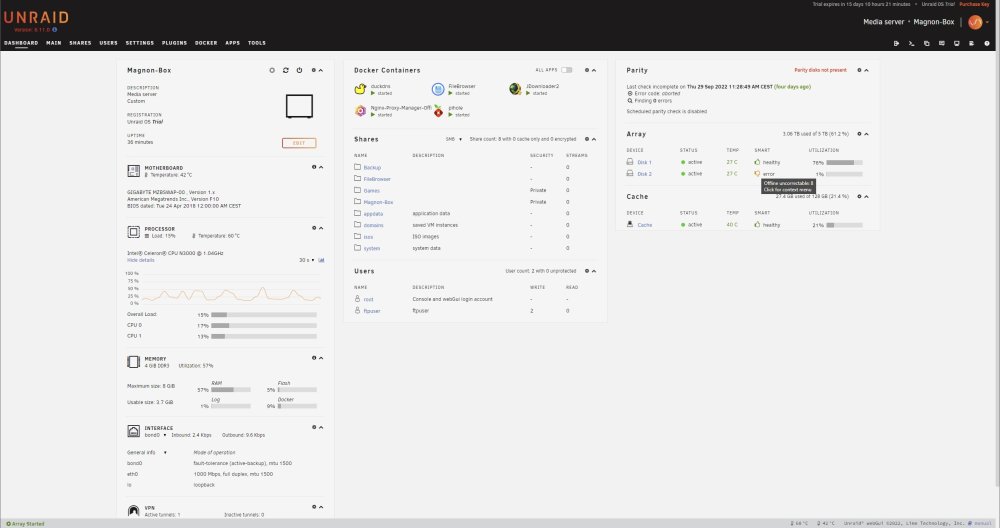Viewport: 1000px width, 528px height.
Task: Click the reboot icon in Magnon-Box panel
Action: coord(286,70)
